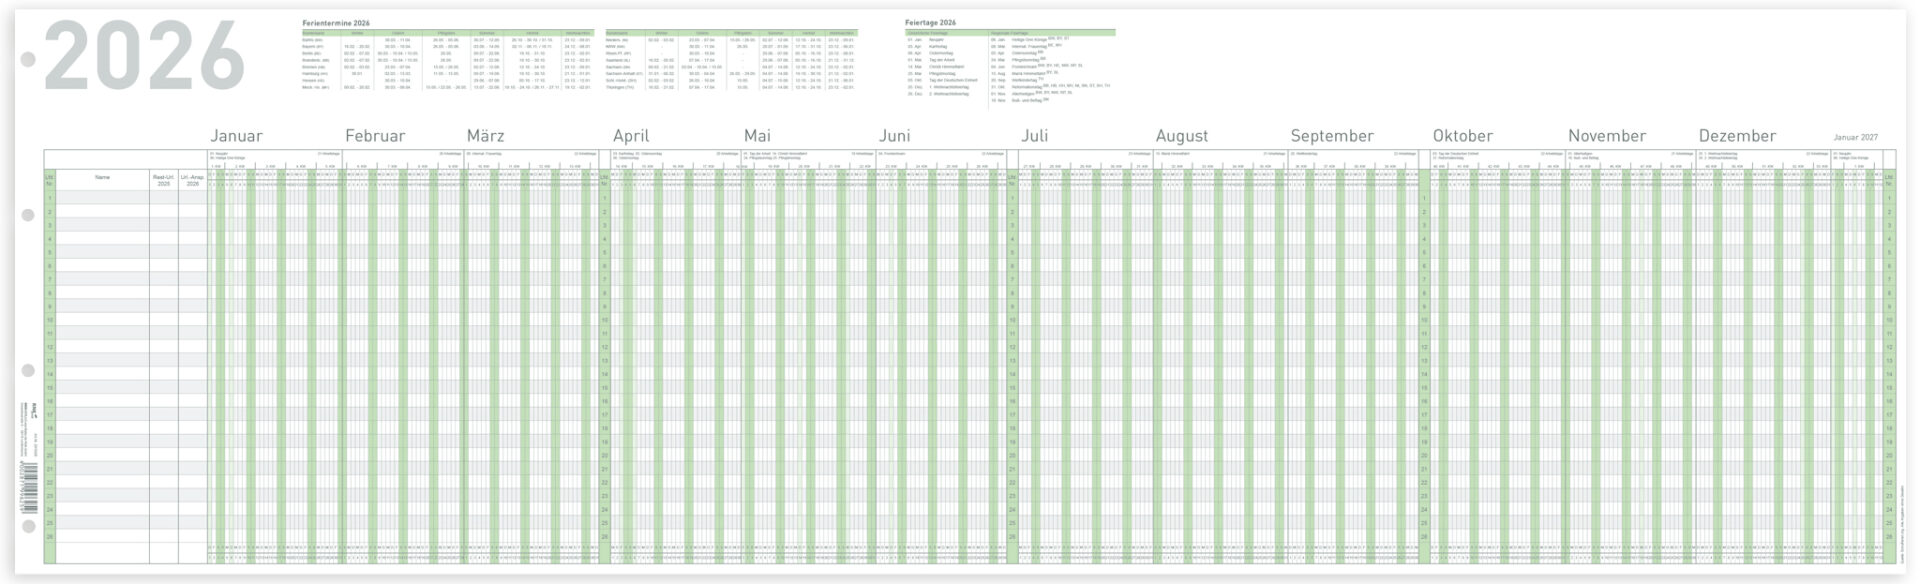Click the Name column header

click(102, 178)
